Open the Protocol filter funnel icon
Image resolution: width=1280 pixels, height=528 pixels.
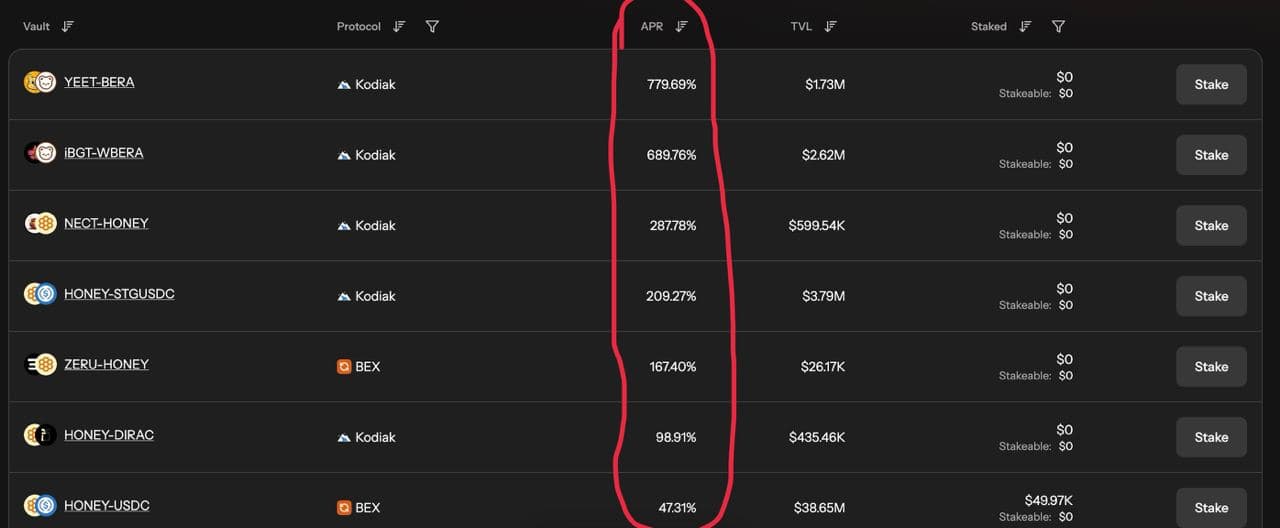click(432, 26)
